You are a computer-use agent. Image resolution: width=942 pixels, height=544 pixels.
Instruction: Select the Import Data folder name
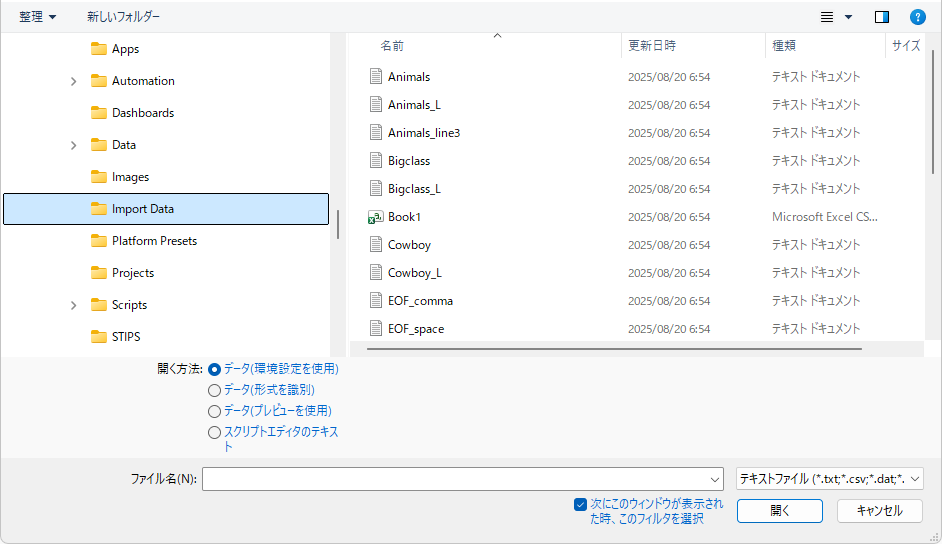click(x=143, y=209)
